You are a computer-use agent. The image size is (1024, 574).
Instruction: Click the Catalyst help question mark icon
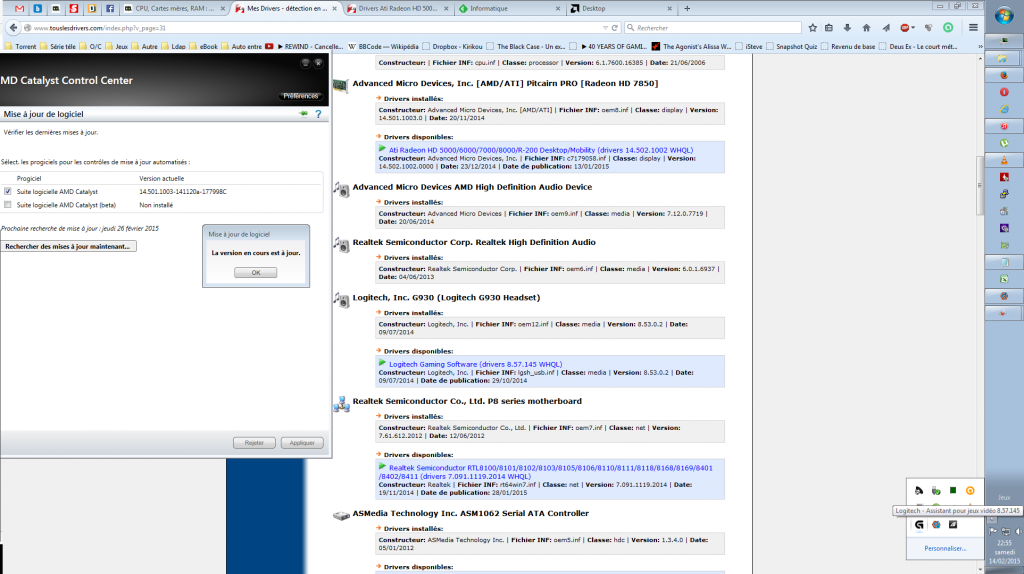click(318, 114)
